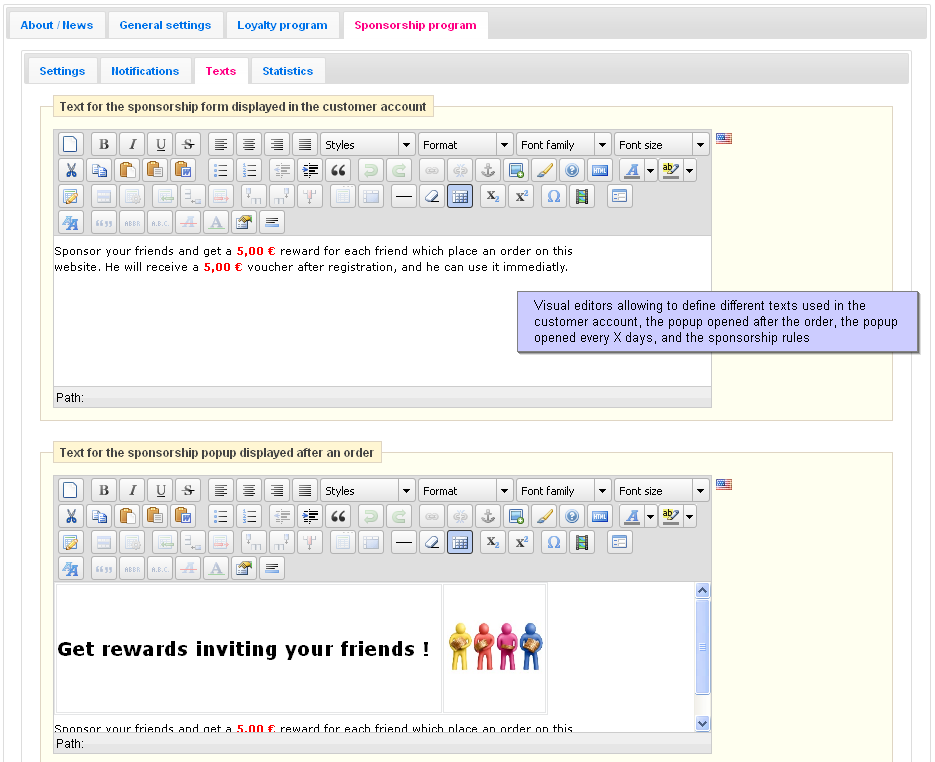Viewport: 935px width, 762px height.
Task: Click eraser remove formatting in customer account editor
Action: point(432,196)
